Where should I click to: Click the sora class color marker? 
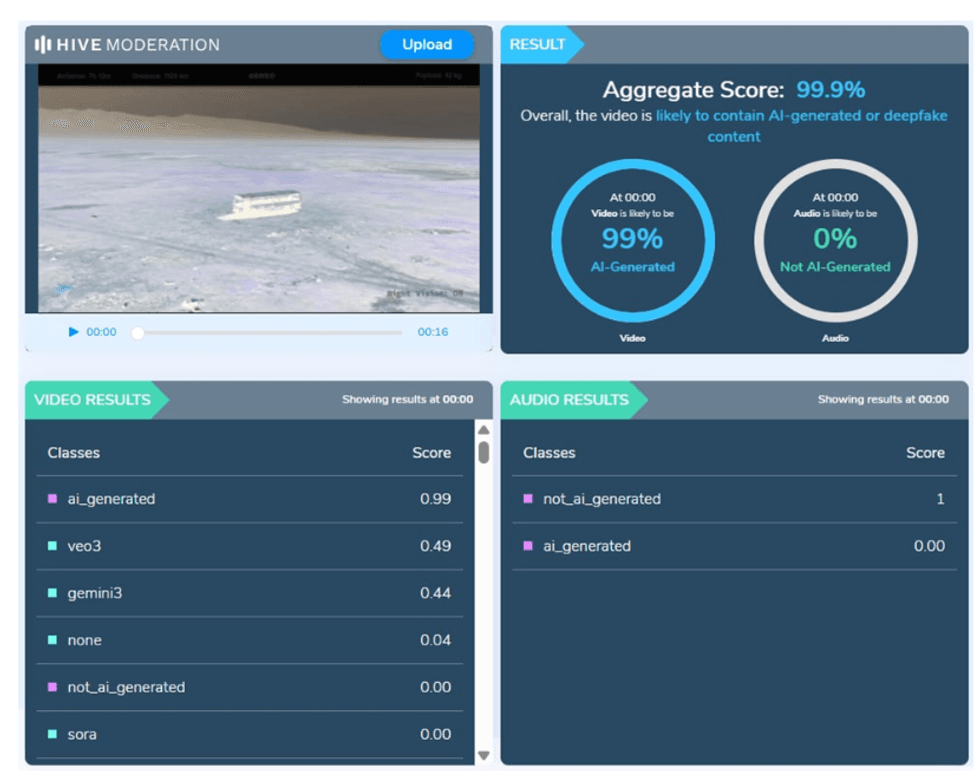point(52,734)
